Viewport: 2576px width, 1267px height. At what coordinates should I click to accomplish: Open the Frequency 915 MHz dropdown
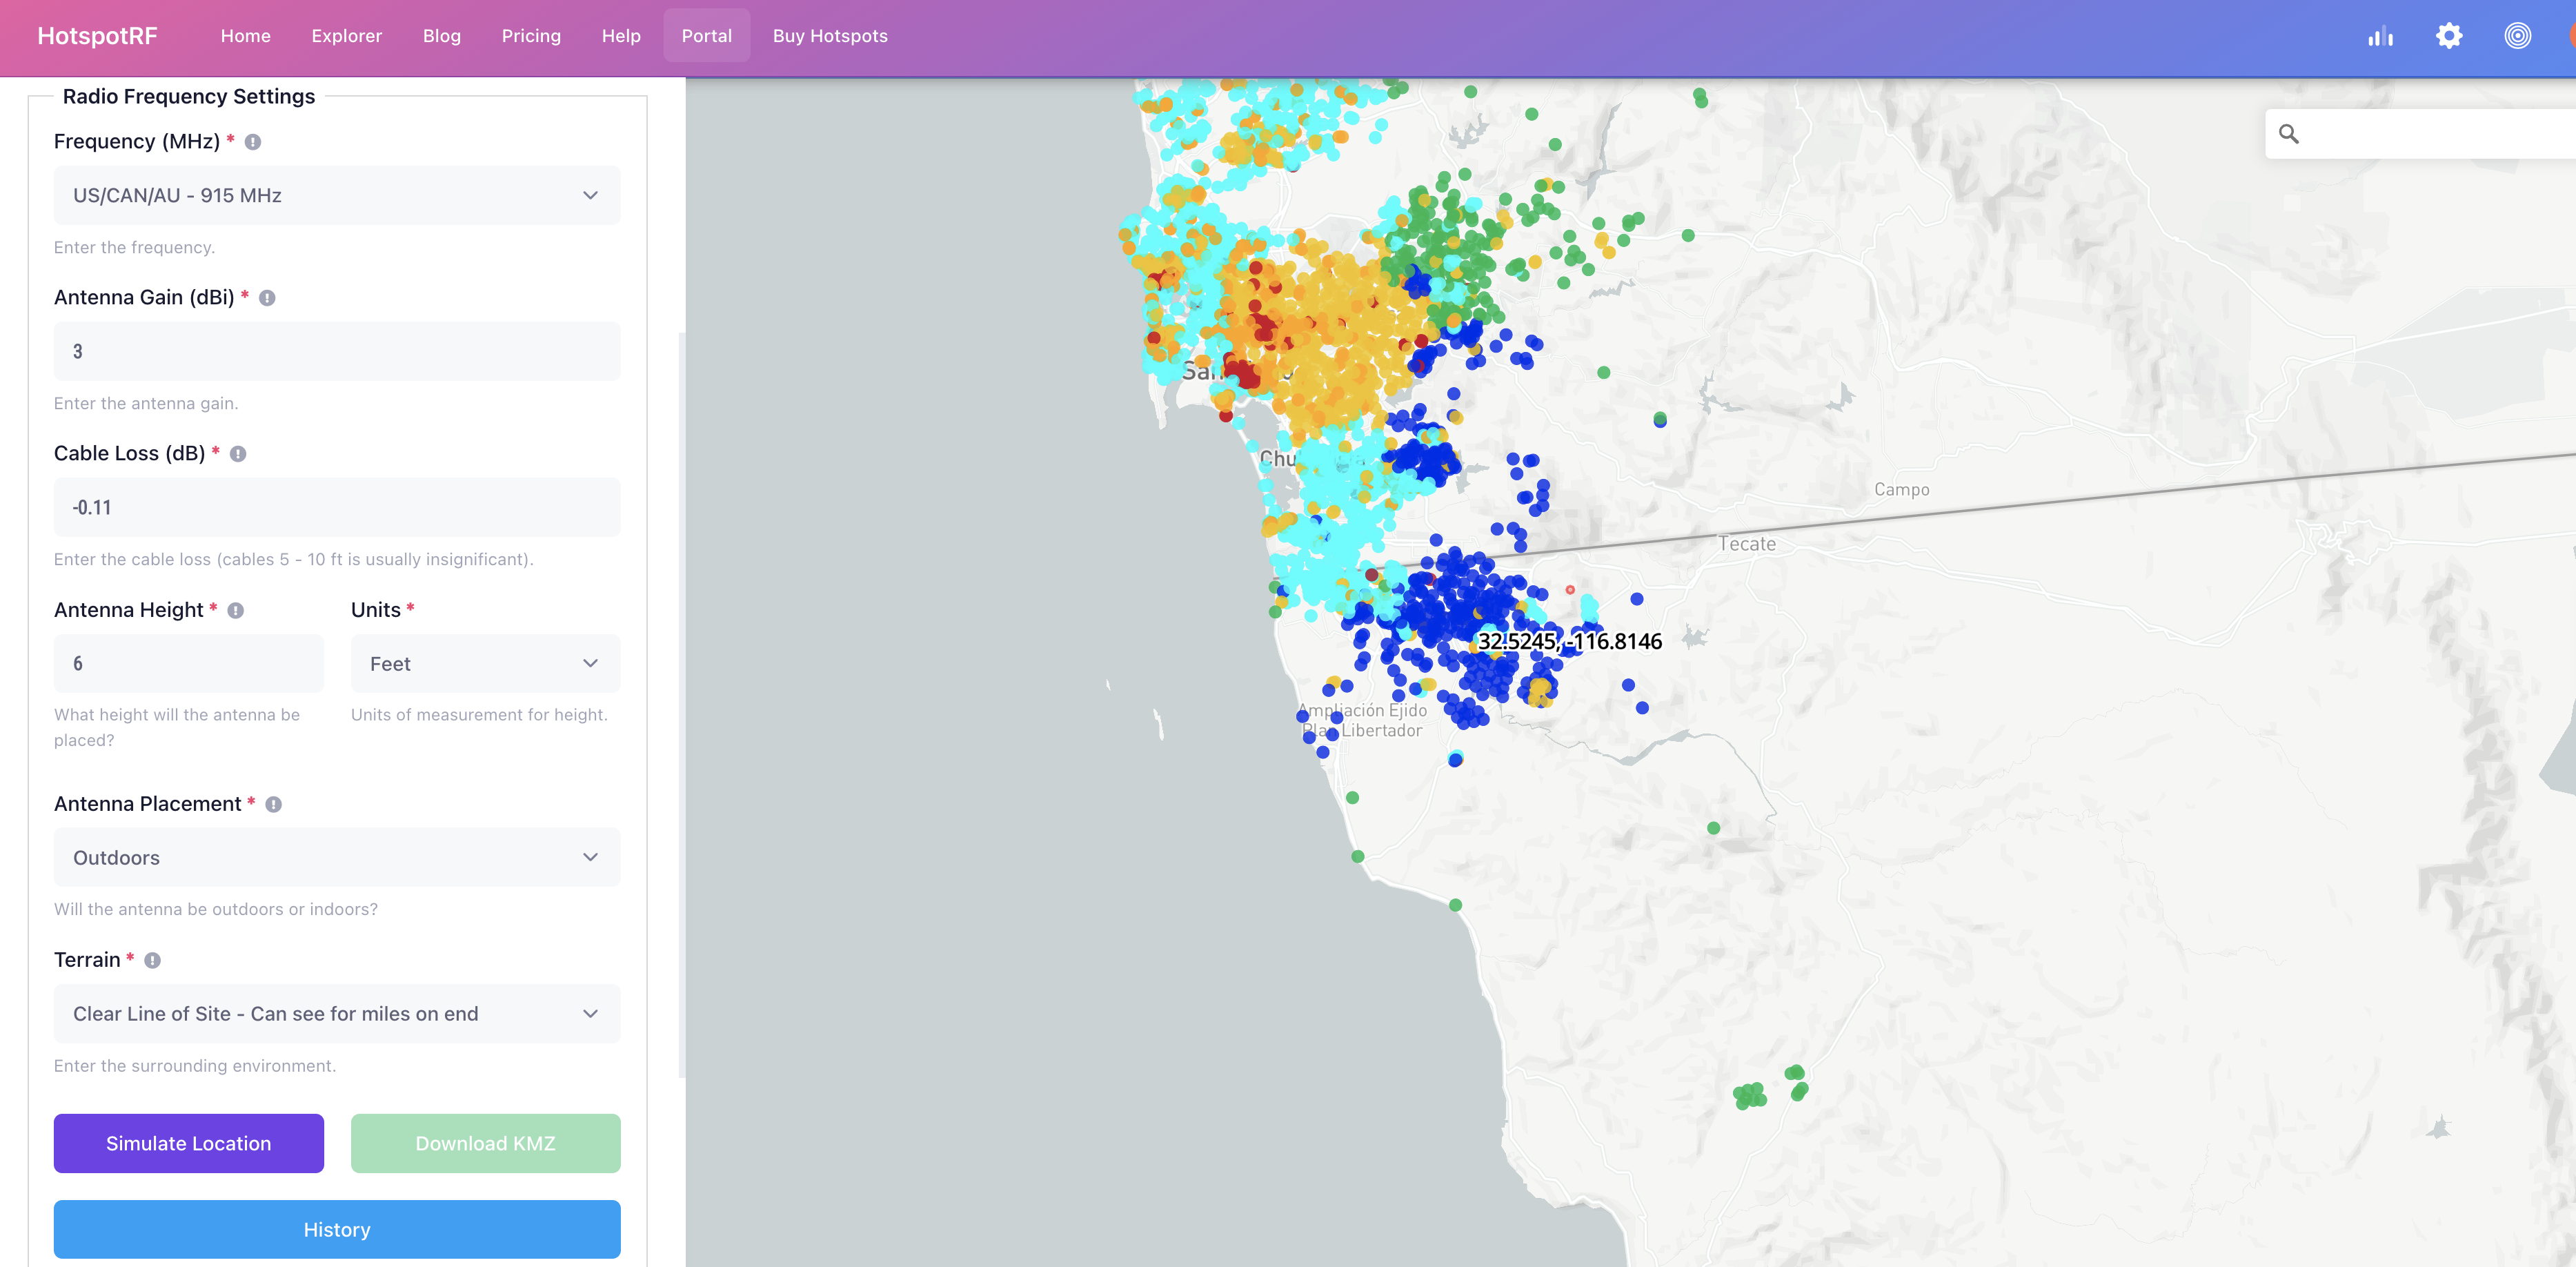(336, 196)
